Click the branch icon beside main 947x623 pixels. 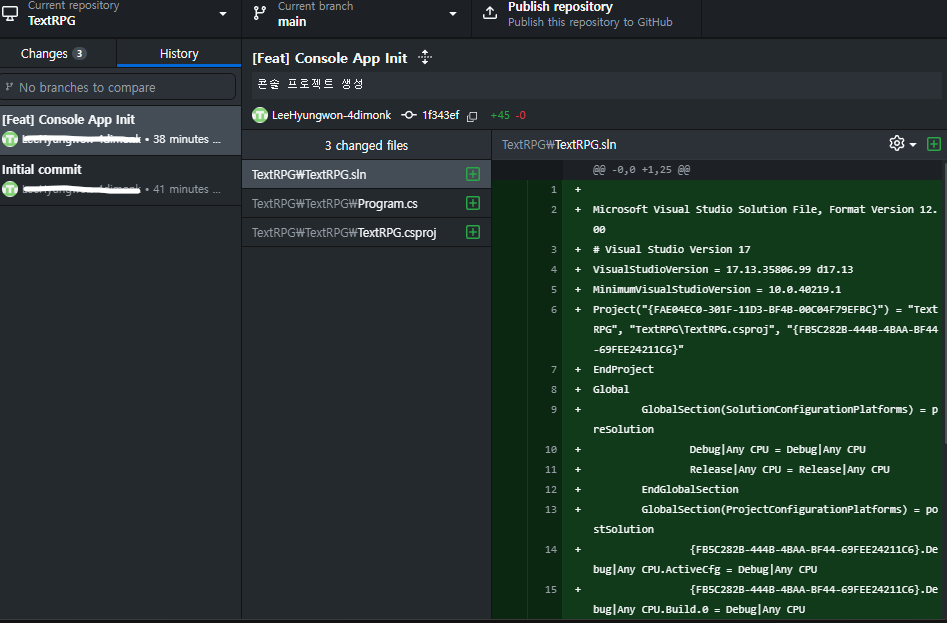(260, 13)
